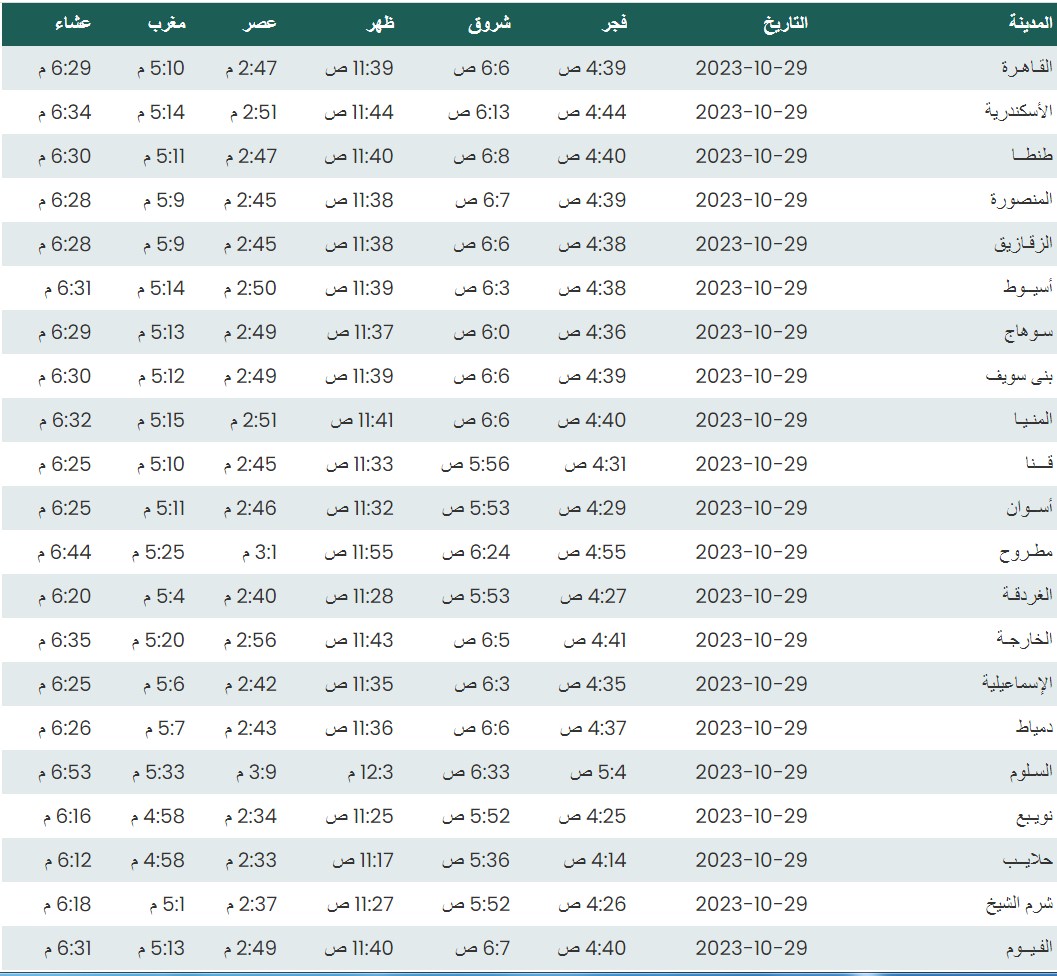Click the شروق column header
The width and height of the screenshot is (1057, 976).
[x=489, y=24]
